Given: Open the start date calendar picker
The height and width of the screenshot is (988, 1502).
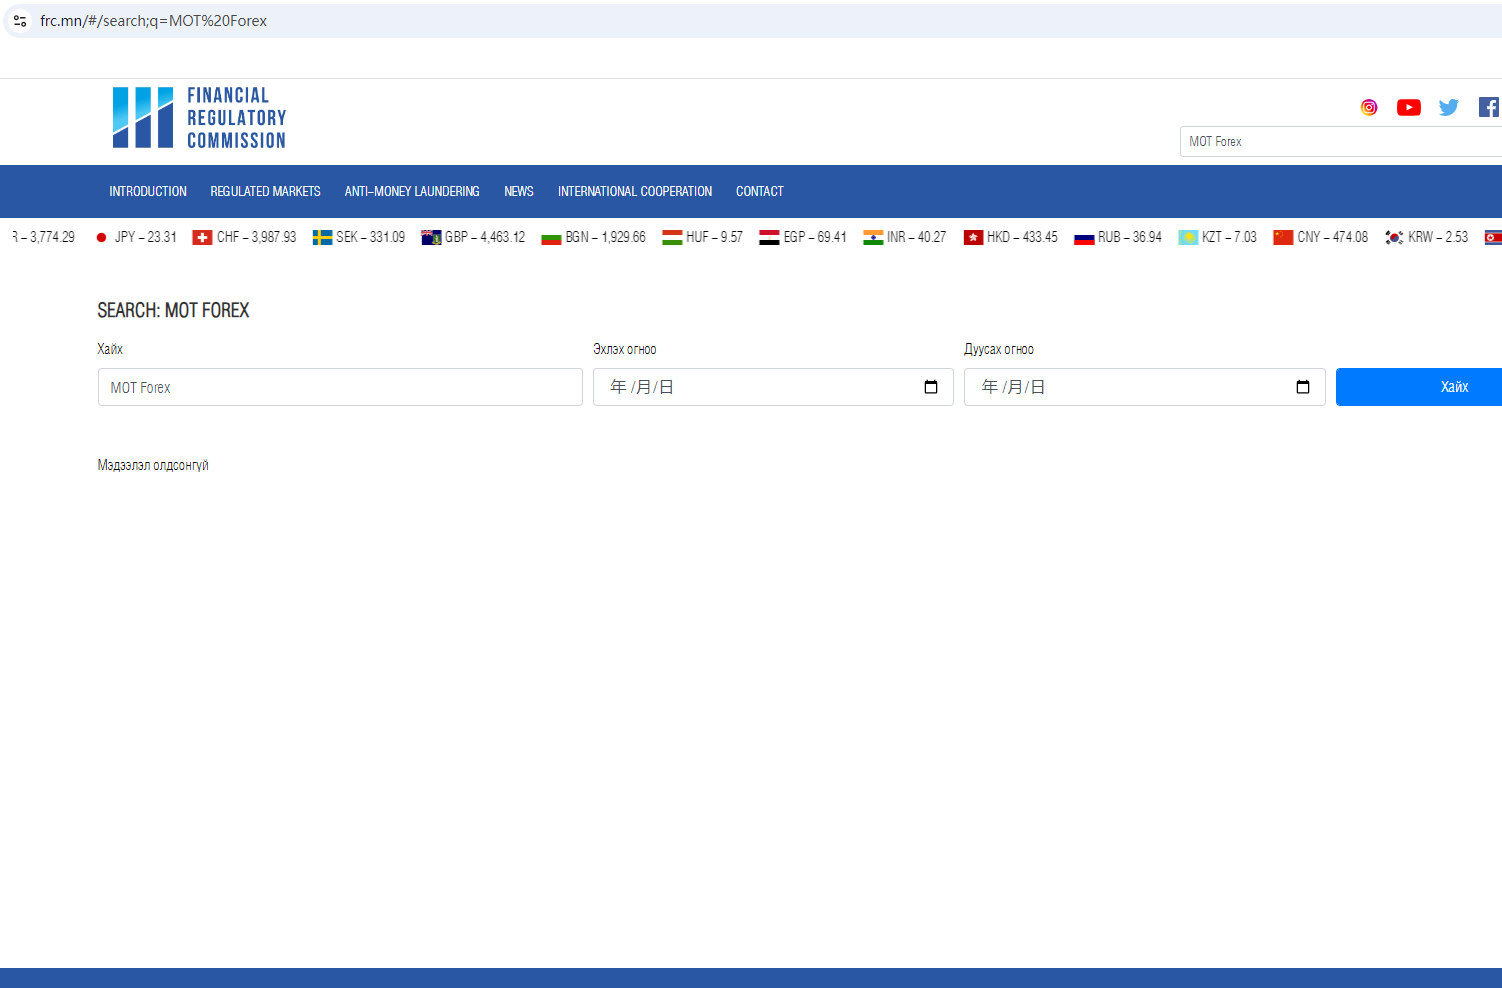Looking at the screenshot, I should tap(931, 387).
